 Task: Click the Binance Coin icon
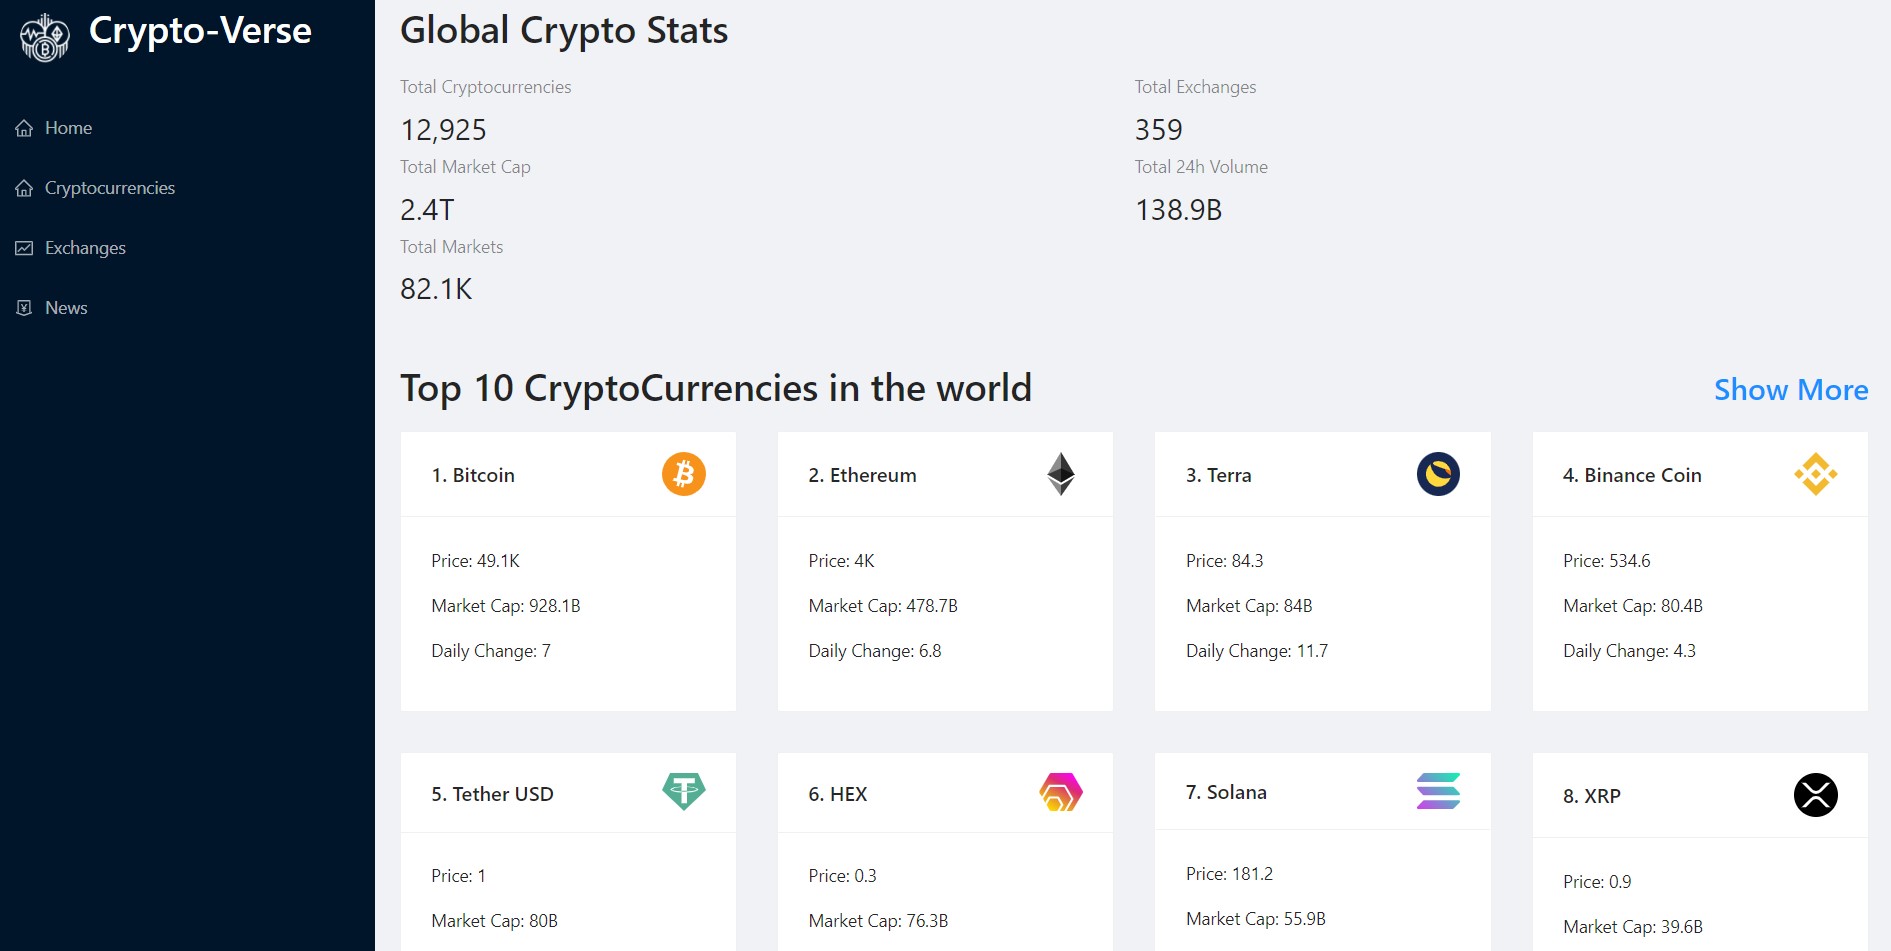pos(1815,474)
